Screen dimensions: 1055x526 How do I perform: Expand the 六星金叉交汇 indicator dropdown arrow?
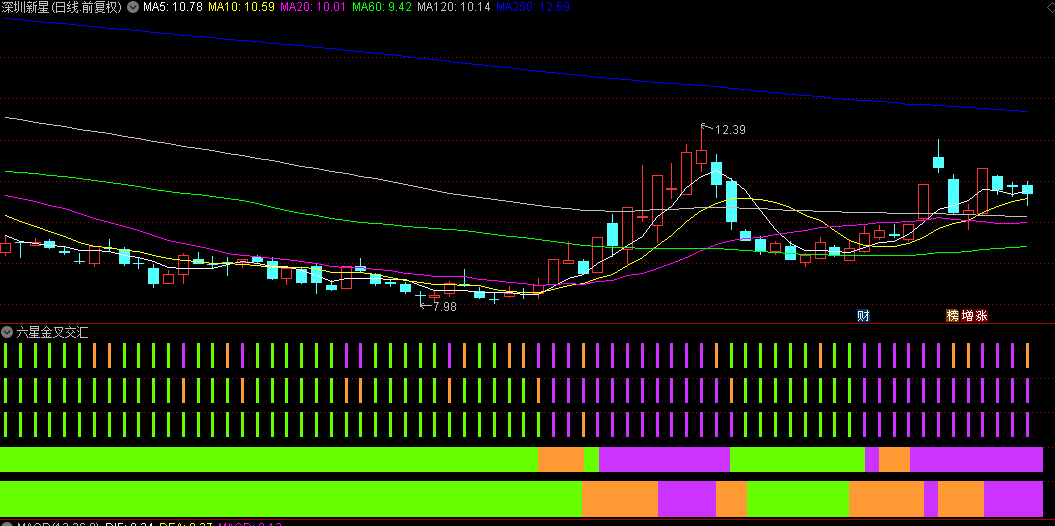coord(7,332)
